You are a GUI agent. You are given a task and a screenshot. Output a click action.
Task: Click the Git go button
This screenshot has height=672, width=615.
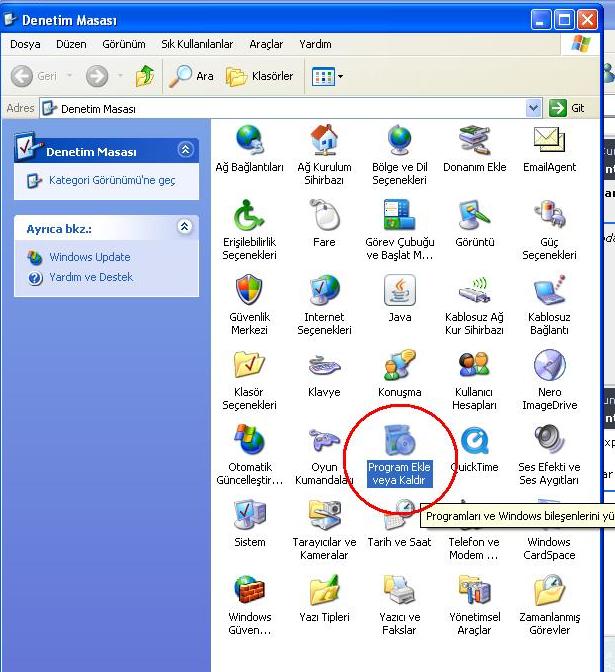coord(567,108)
